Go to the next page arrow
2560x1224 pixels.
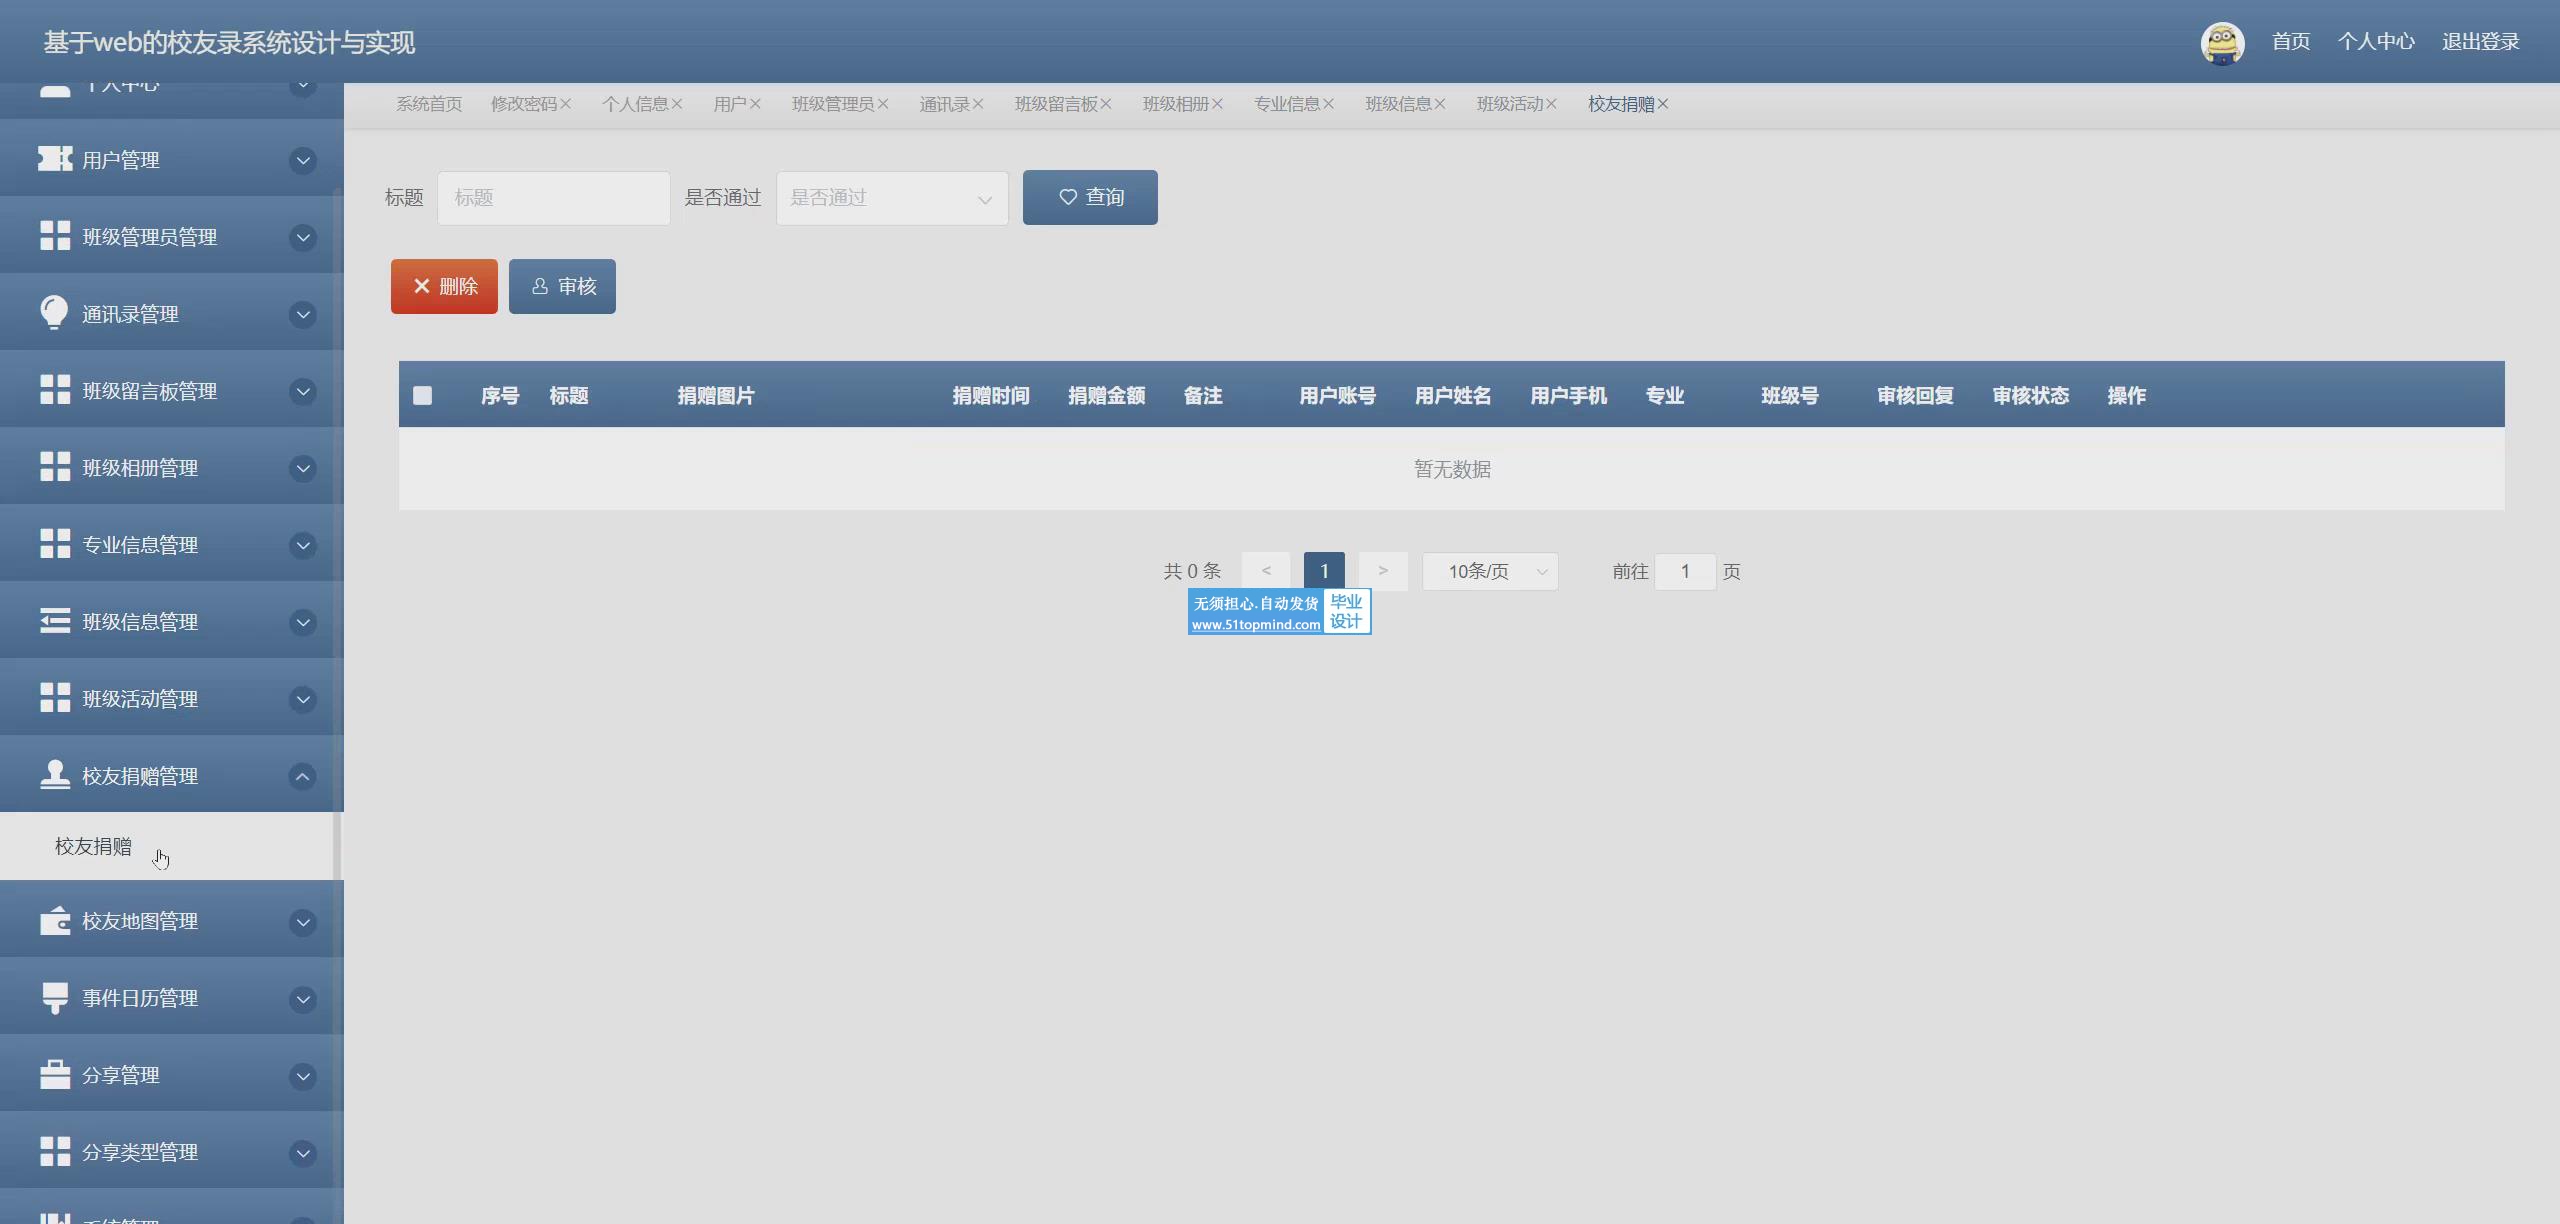pos(1383,570)
